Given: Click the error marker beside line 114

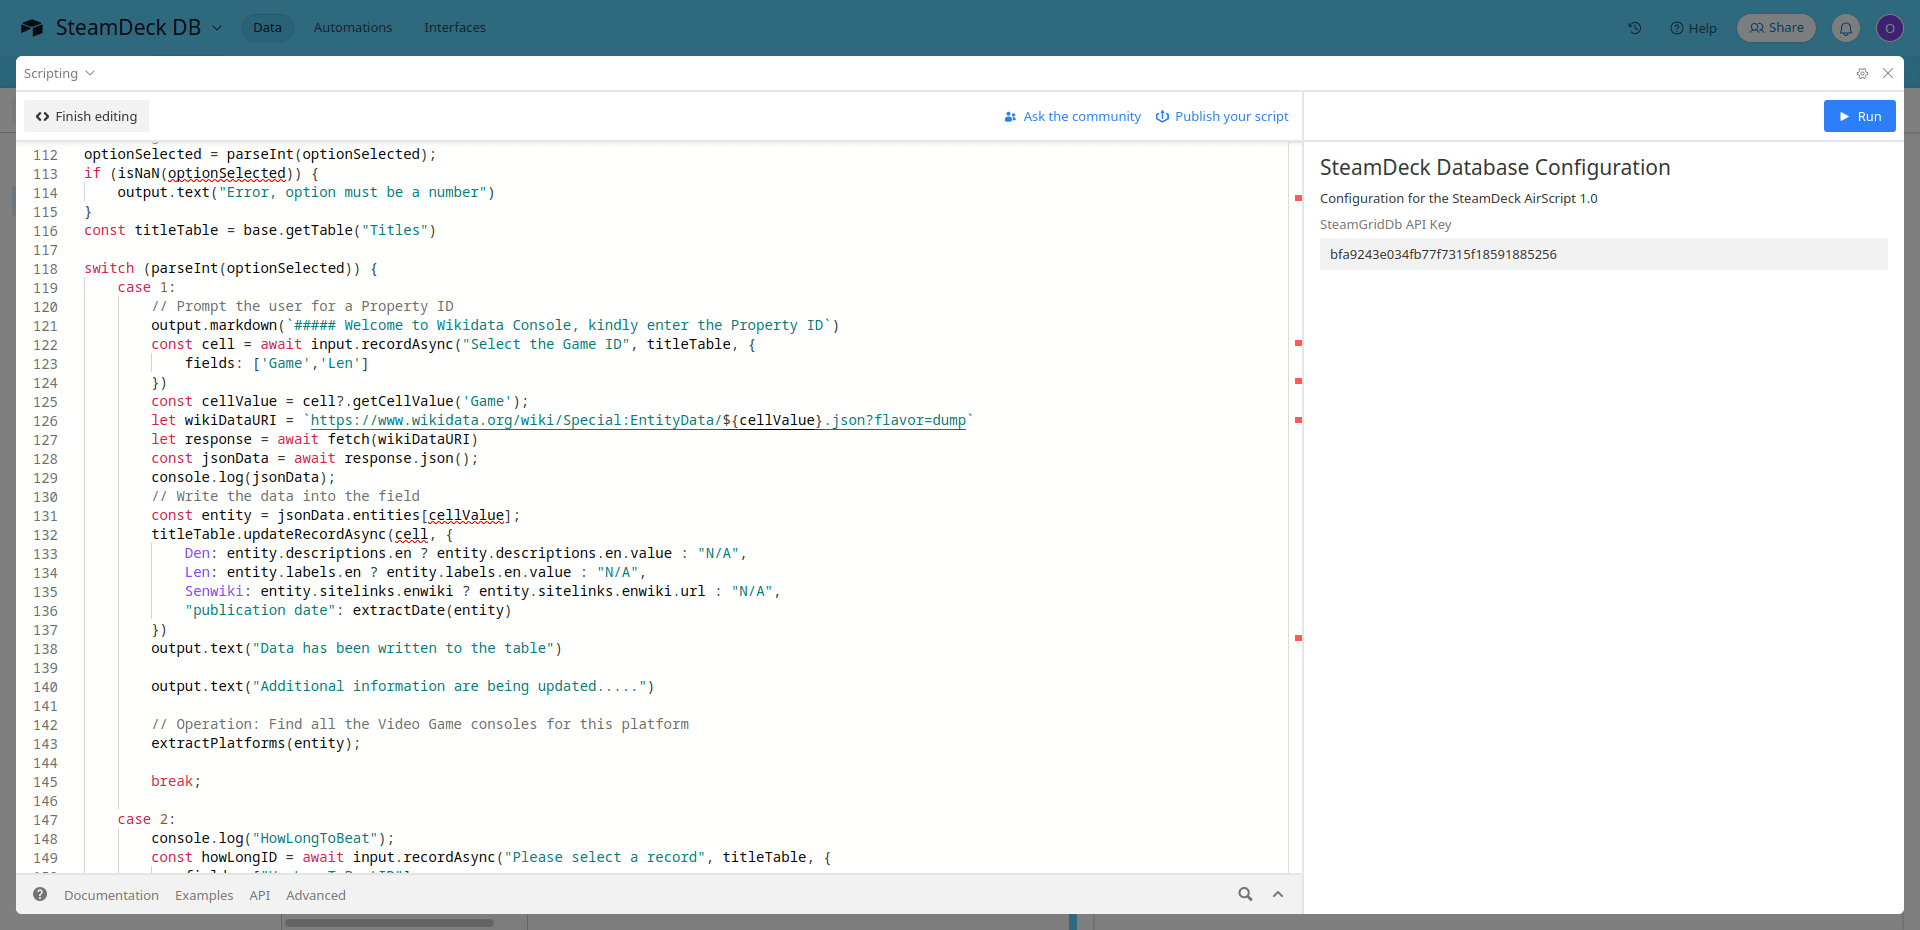Looking at the screenshot, I should [1298, 198].
